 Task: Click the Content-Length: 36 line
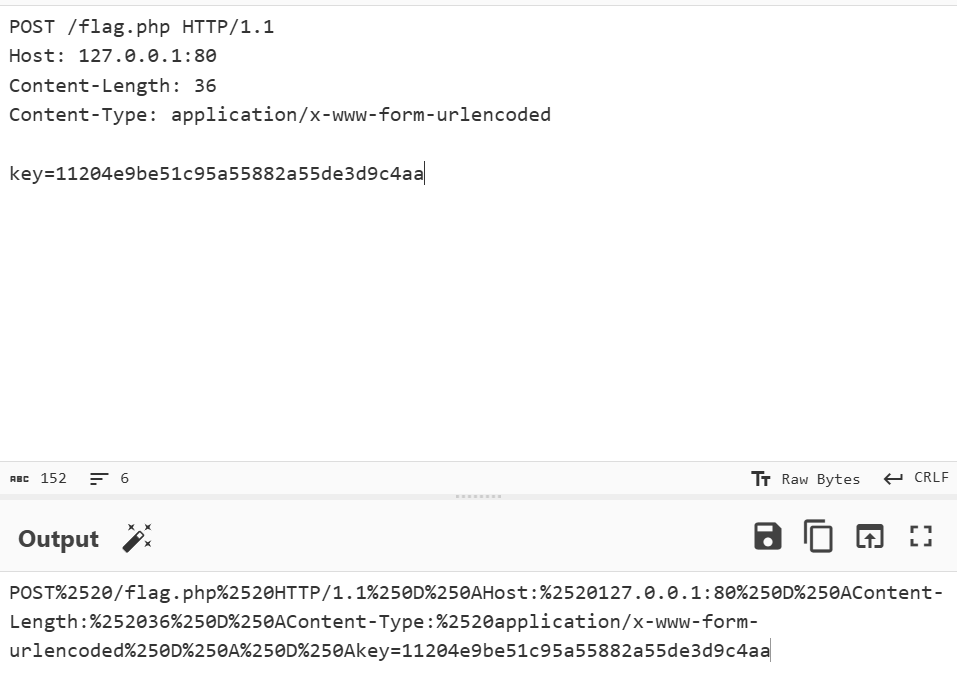113,85
